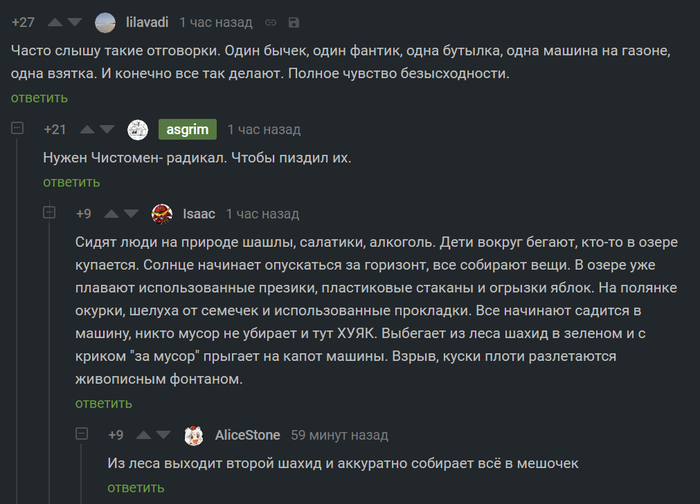Downvote lilavadi's comment
Image resolution: width=700 pixels, height=504 pixels.
pyautogui.click(x=78, y=22)
